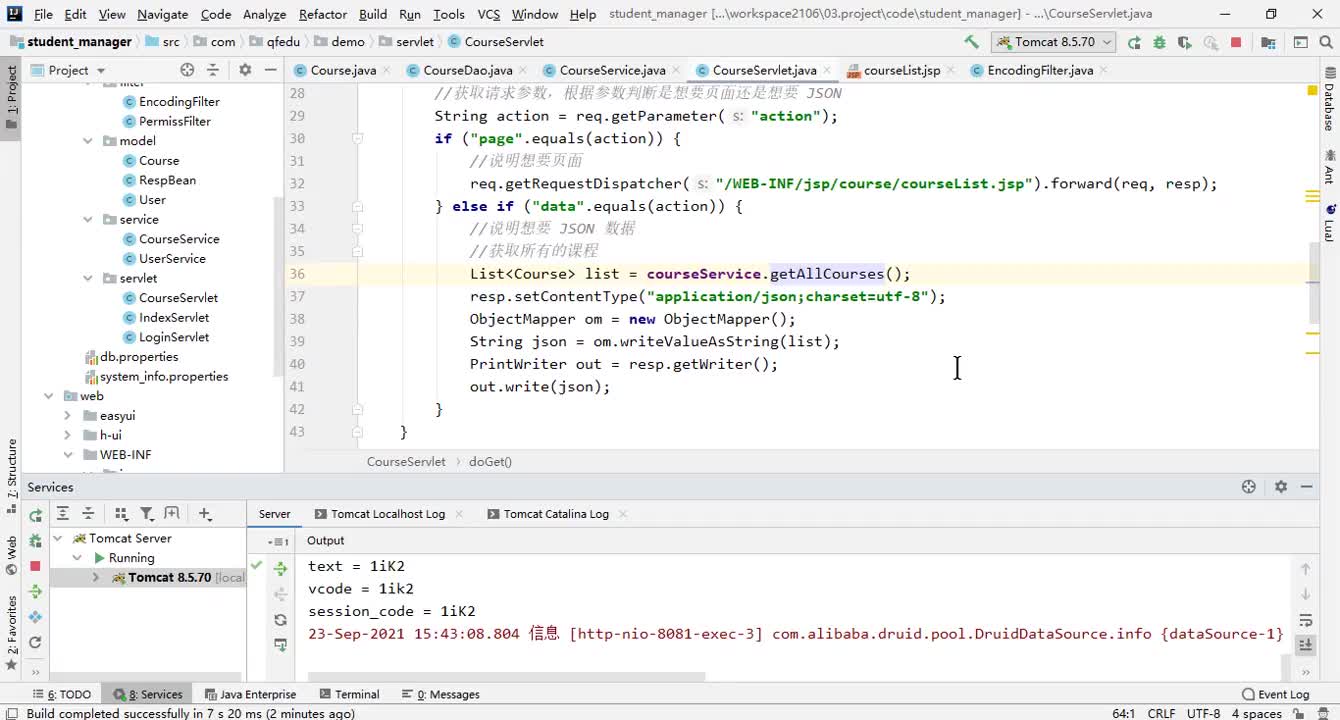Collapse all in Project panel header
The width and height of the screenshot is (1340, 720).
[212, 69]
